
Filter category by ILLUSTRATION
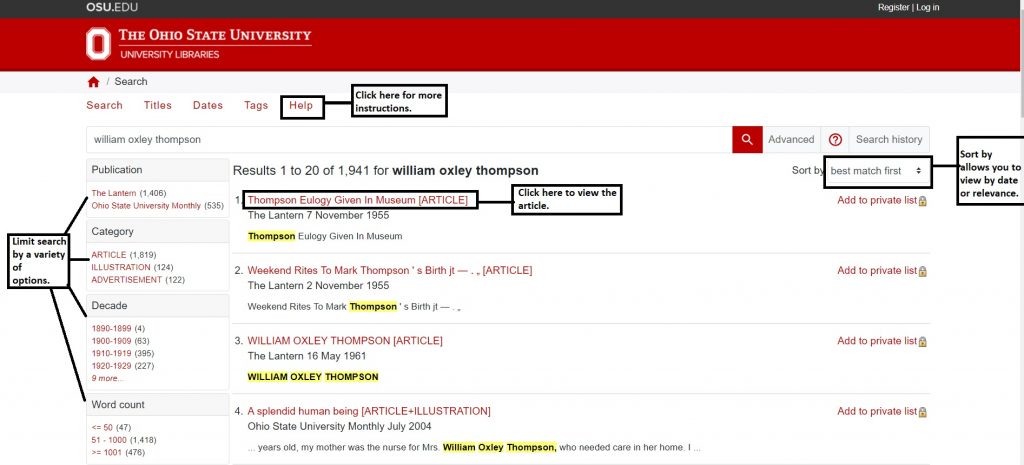pyautogui.click(x=121, y=267)
